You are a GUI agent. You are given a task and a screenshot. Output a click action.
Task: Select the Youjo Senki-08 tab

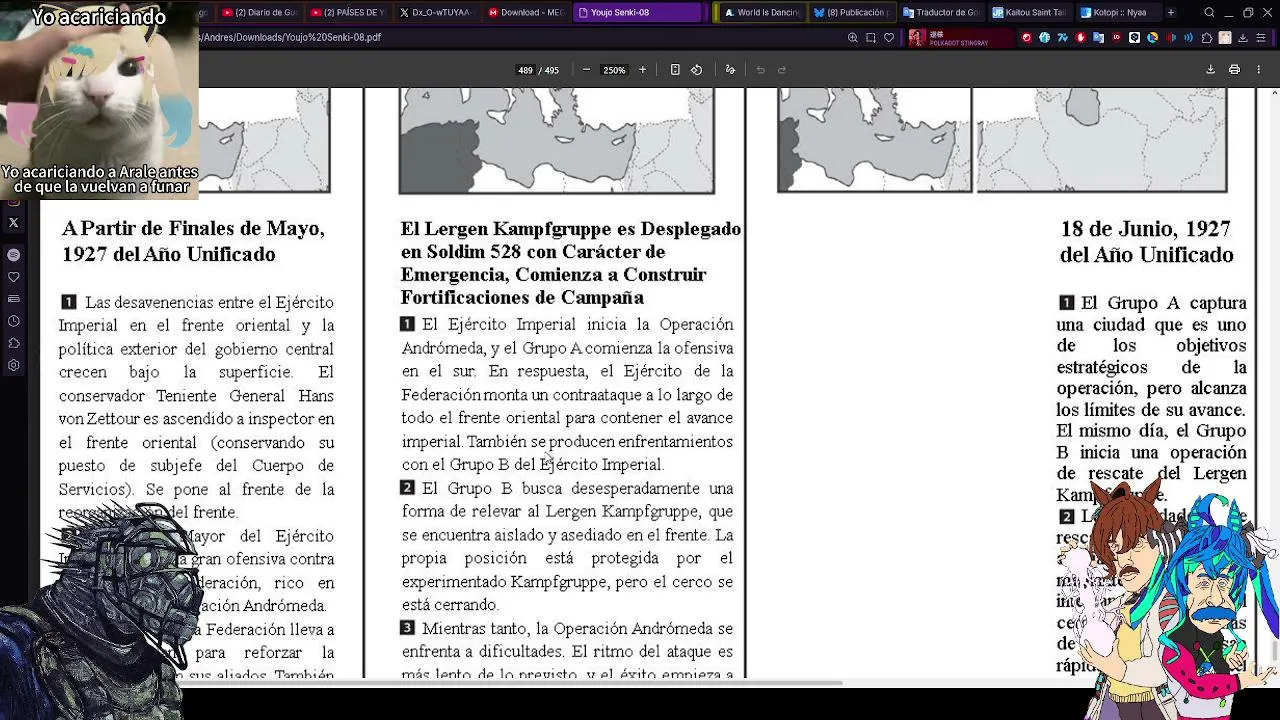click(638, 13)
